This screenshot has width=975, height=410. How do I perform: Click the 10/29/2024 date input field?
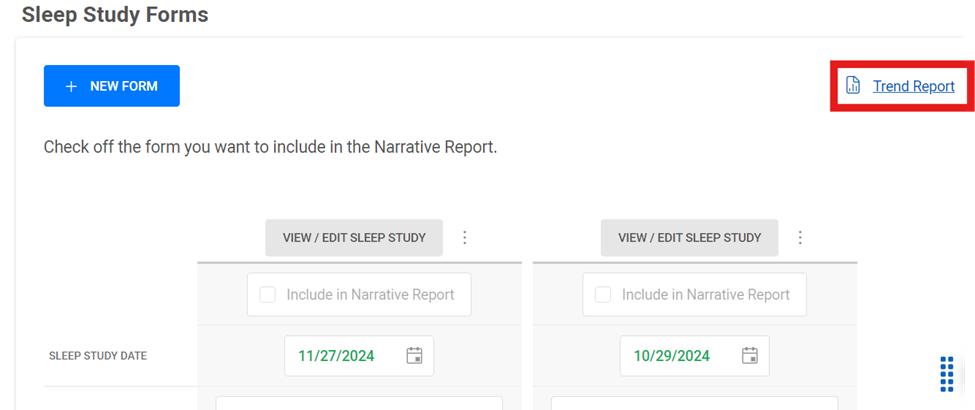point(695,356)
